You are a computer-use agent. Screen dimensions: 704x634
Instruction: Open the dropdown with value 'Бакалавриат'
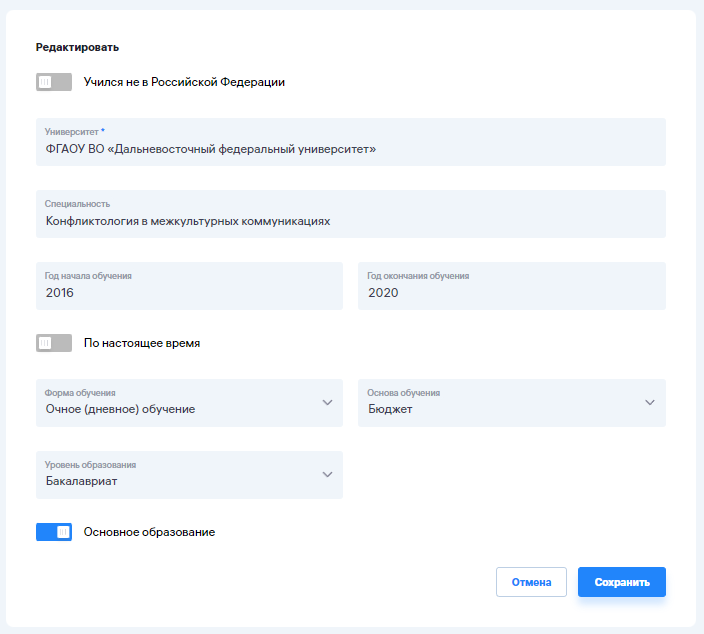(180, 475)
